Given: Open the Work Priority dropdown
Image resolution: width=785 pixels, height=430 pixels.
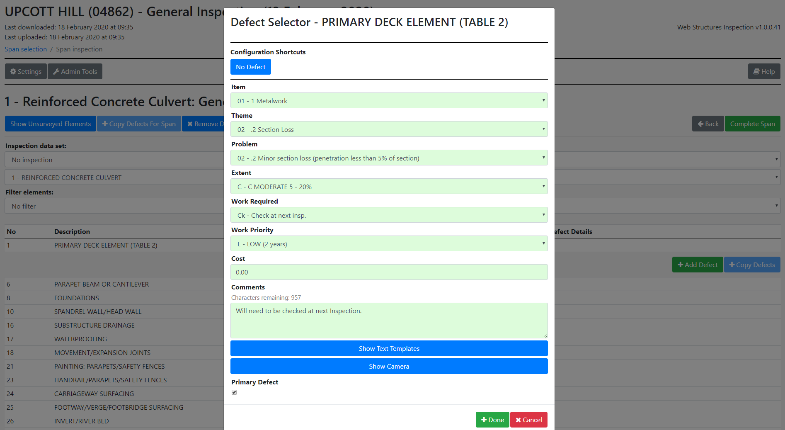Looking at the screenshot, I should [389, 243].
